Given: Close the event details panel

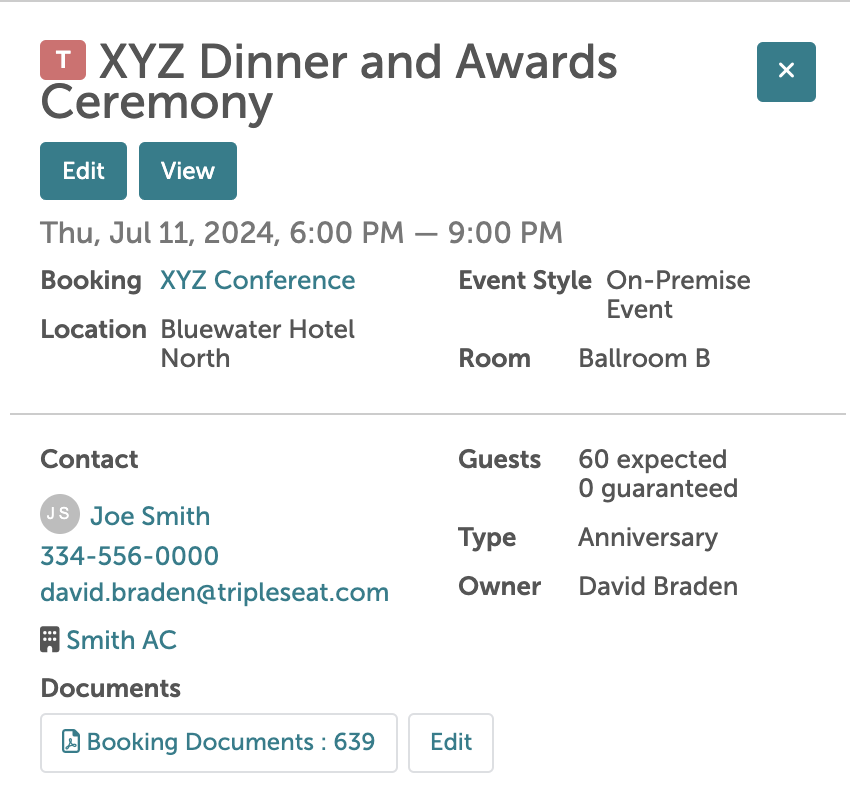Looking at the screenshot, I should click(x=786, y=71).
